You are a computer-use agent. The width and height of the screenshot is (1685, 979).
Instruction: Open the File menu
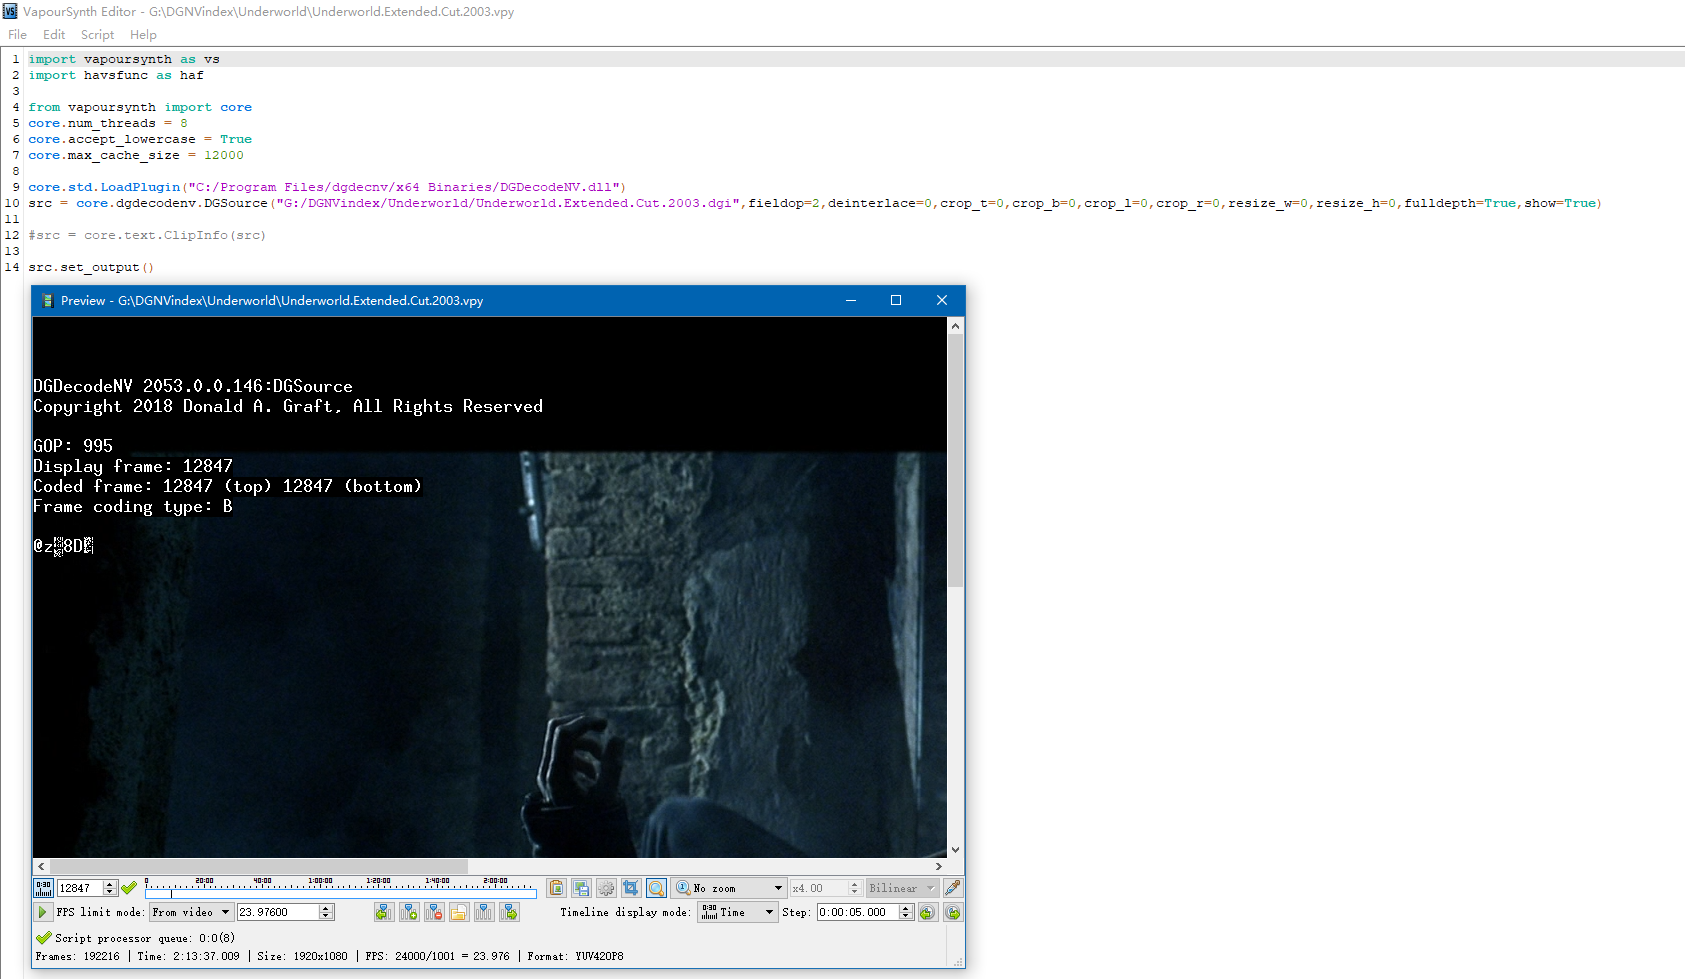pyautogui.click(x=17, y=35)
